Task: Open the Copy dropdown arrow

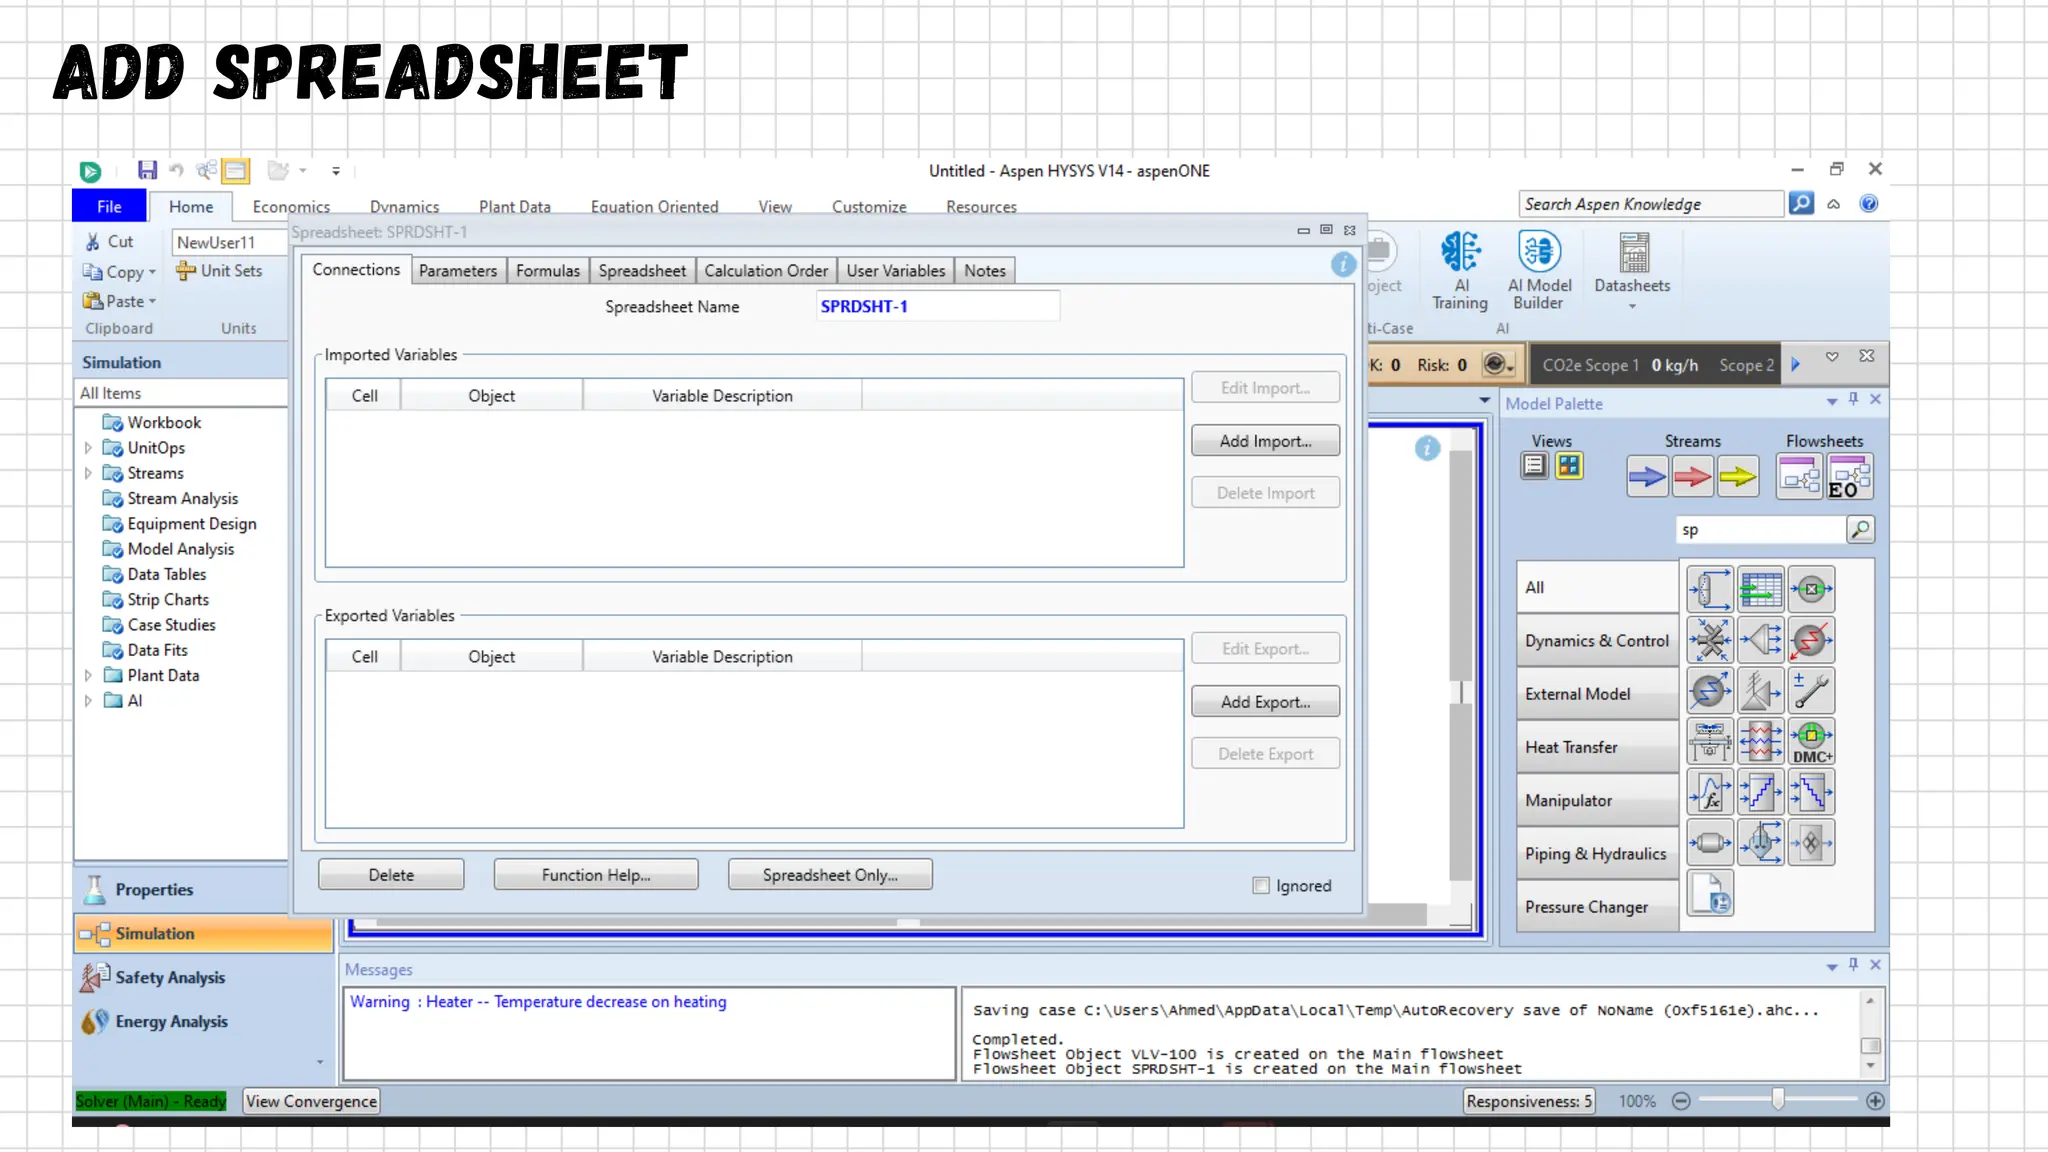Action: [x=152, y=272]
